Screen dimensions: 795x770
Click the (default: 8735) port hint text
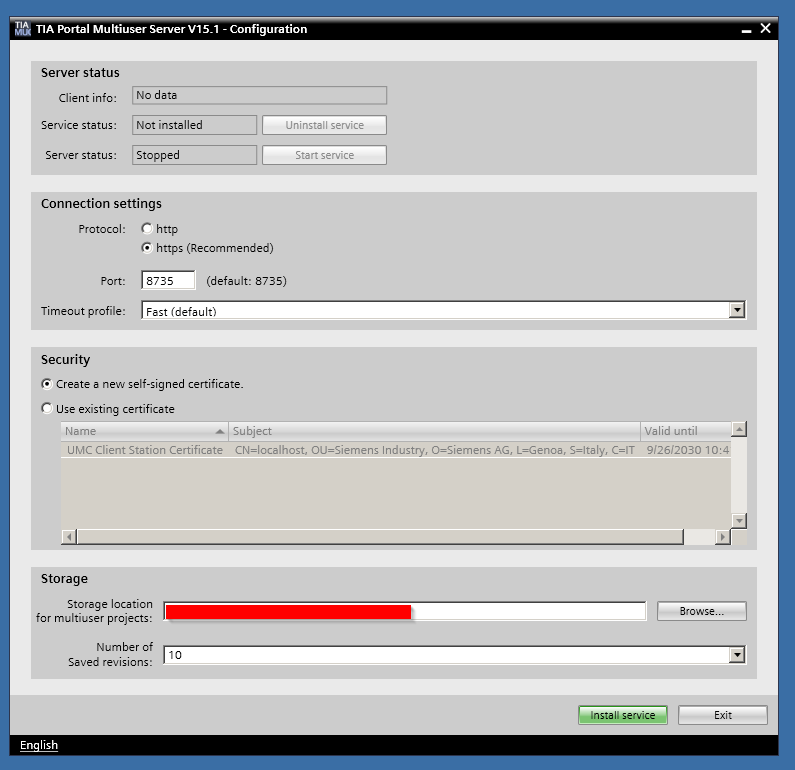[x=246, y=281]
